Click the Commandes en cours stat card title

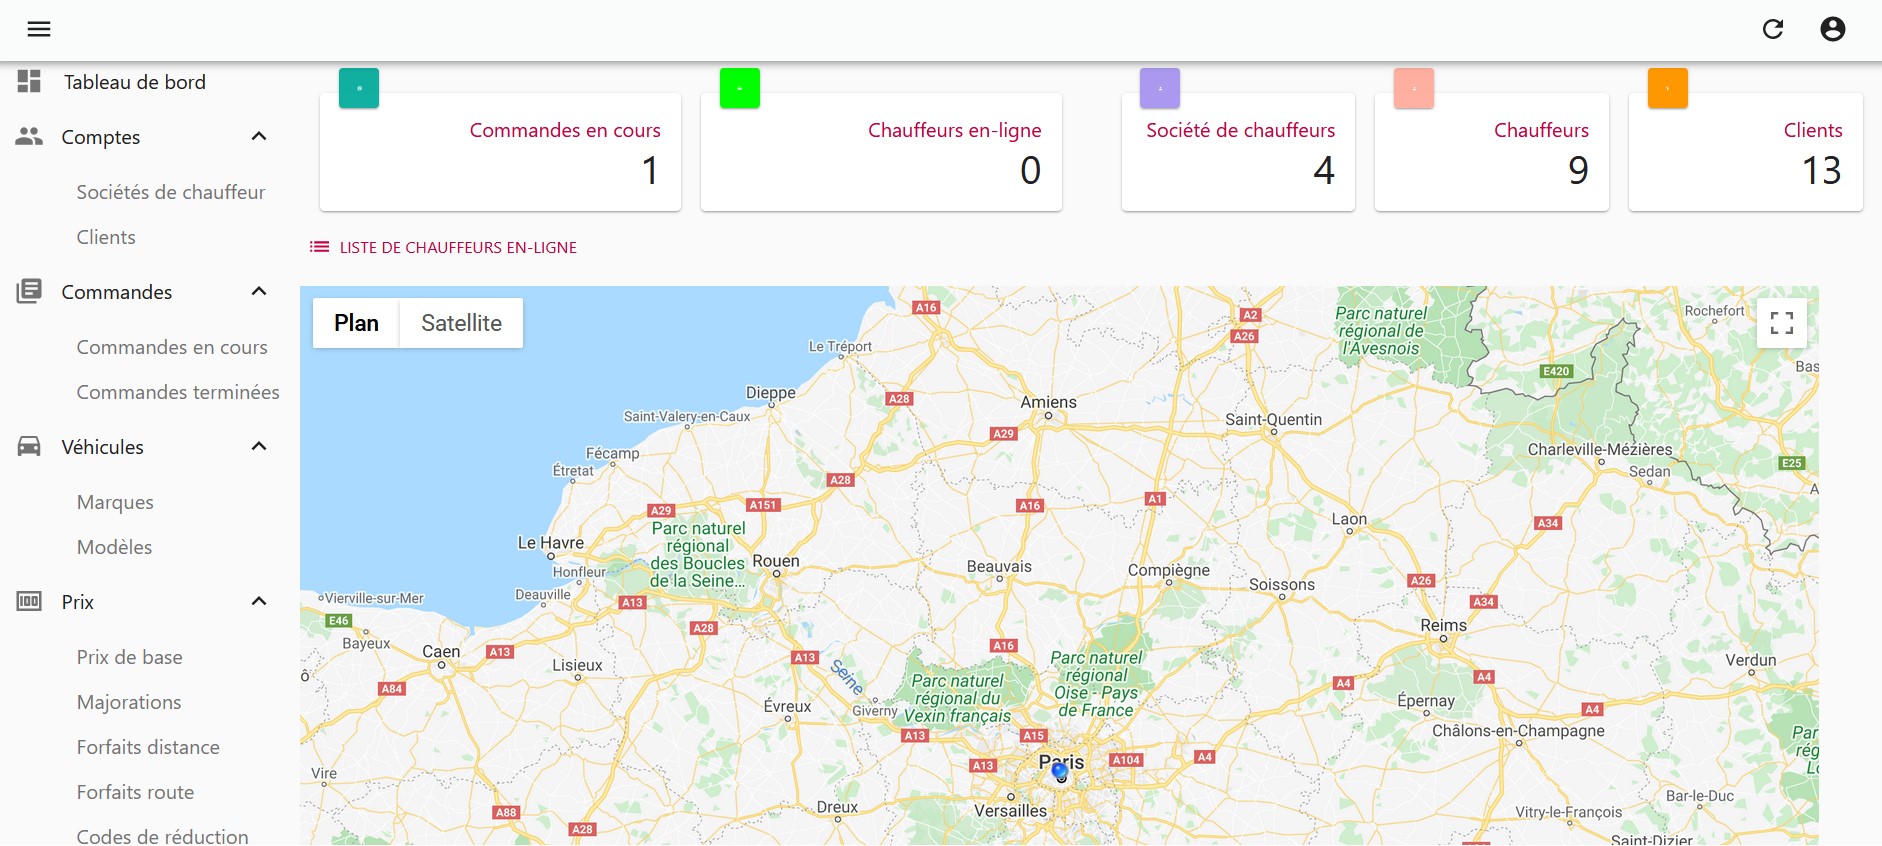[x=565, y=130]
